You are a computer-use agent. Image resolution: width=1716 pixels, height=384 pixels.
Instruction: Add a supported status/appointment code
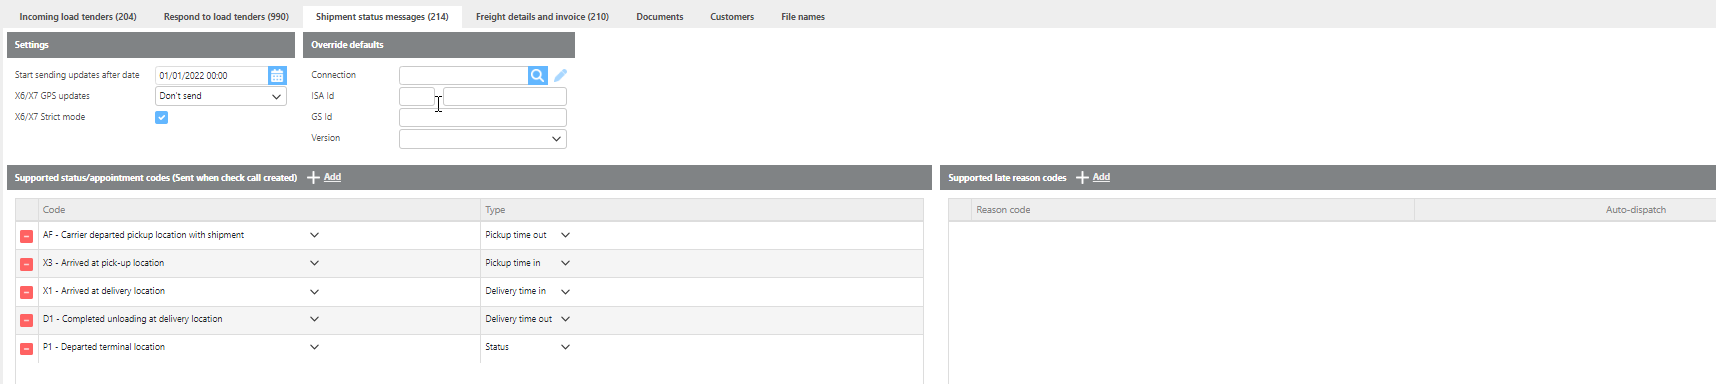tap(324, 177)
